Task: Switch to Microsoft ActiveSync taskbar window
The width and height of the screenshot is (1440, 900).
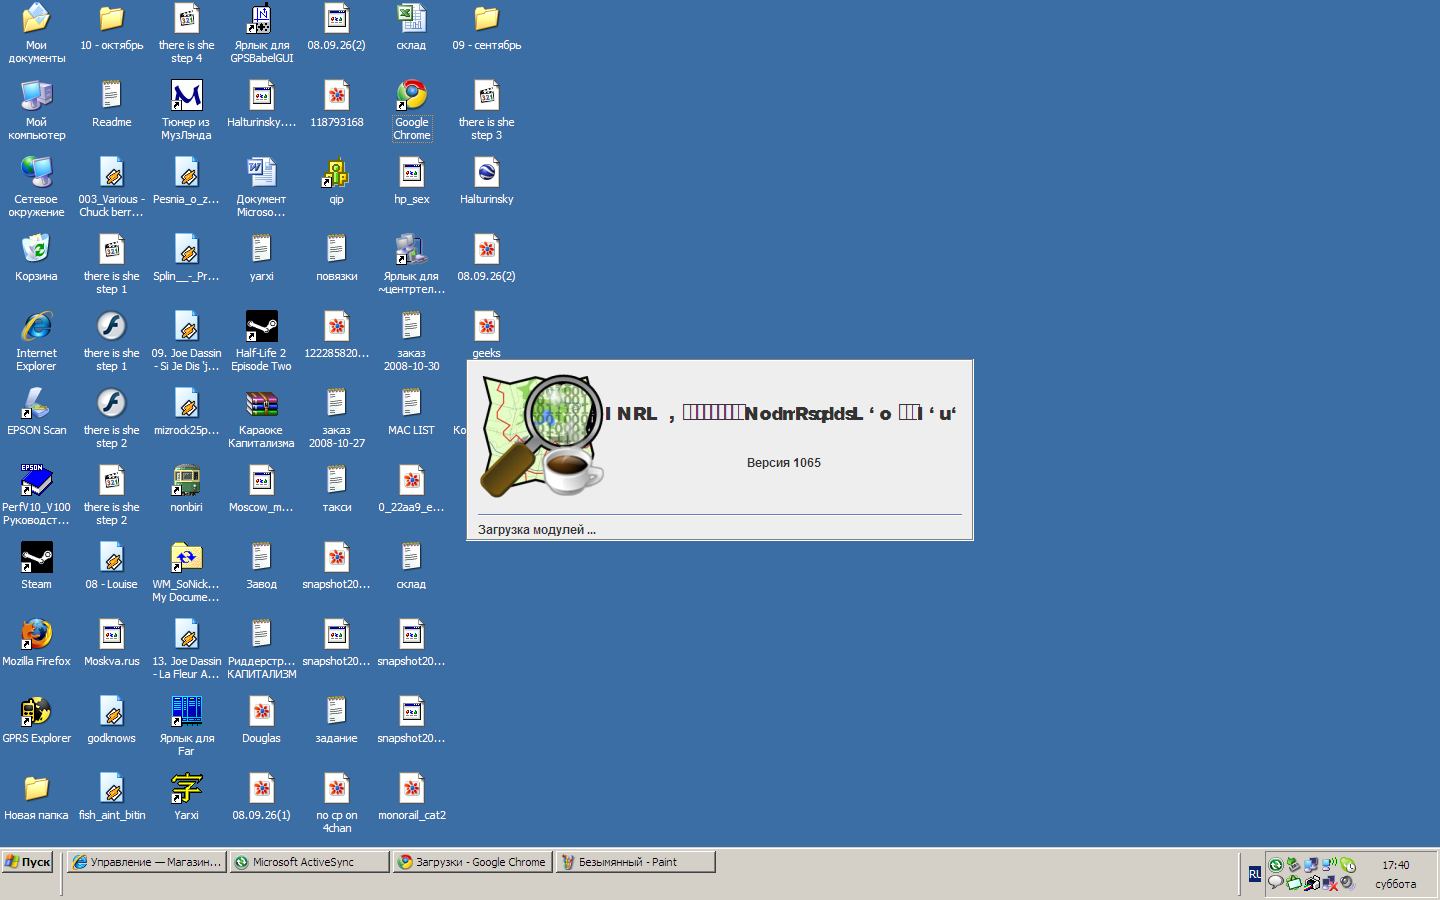Action: (x=309, y=862)
